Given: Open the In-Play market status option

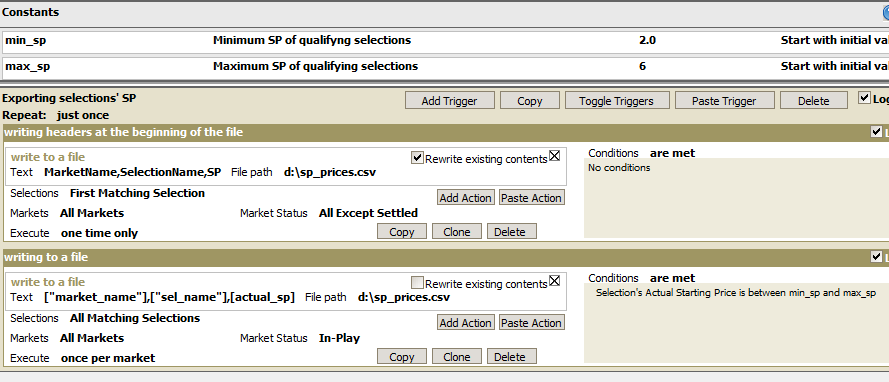Looking at the screenshot, I should (340, 338).
